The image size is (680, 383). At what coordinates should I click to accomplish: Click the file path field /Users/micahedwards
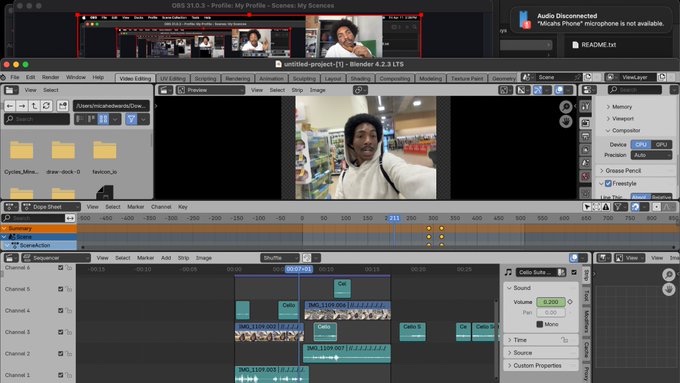(112, 105)
